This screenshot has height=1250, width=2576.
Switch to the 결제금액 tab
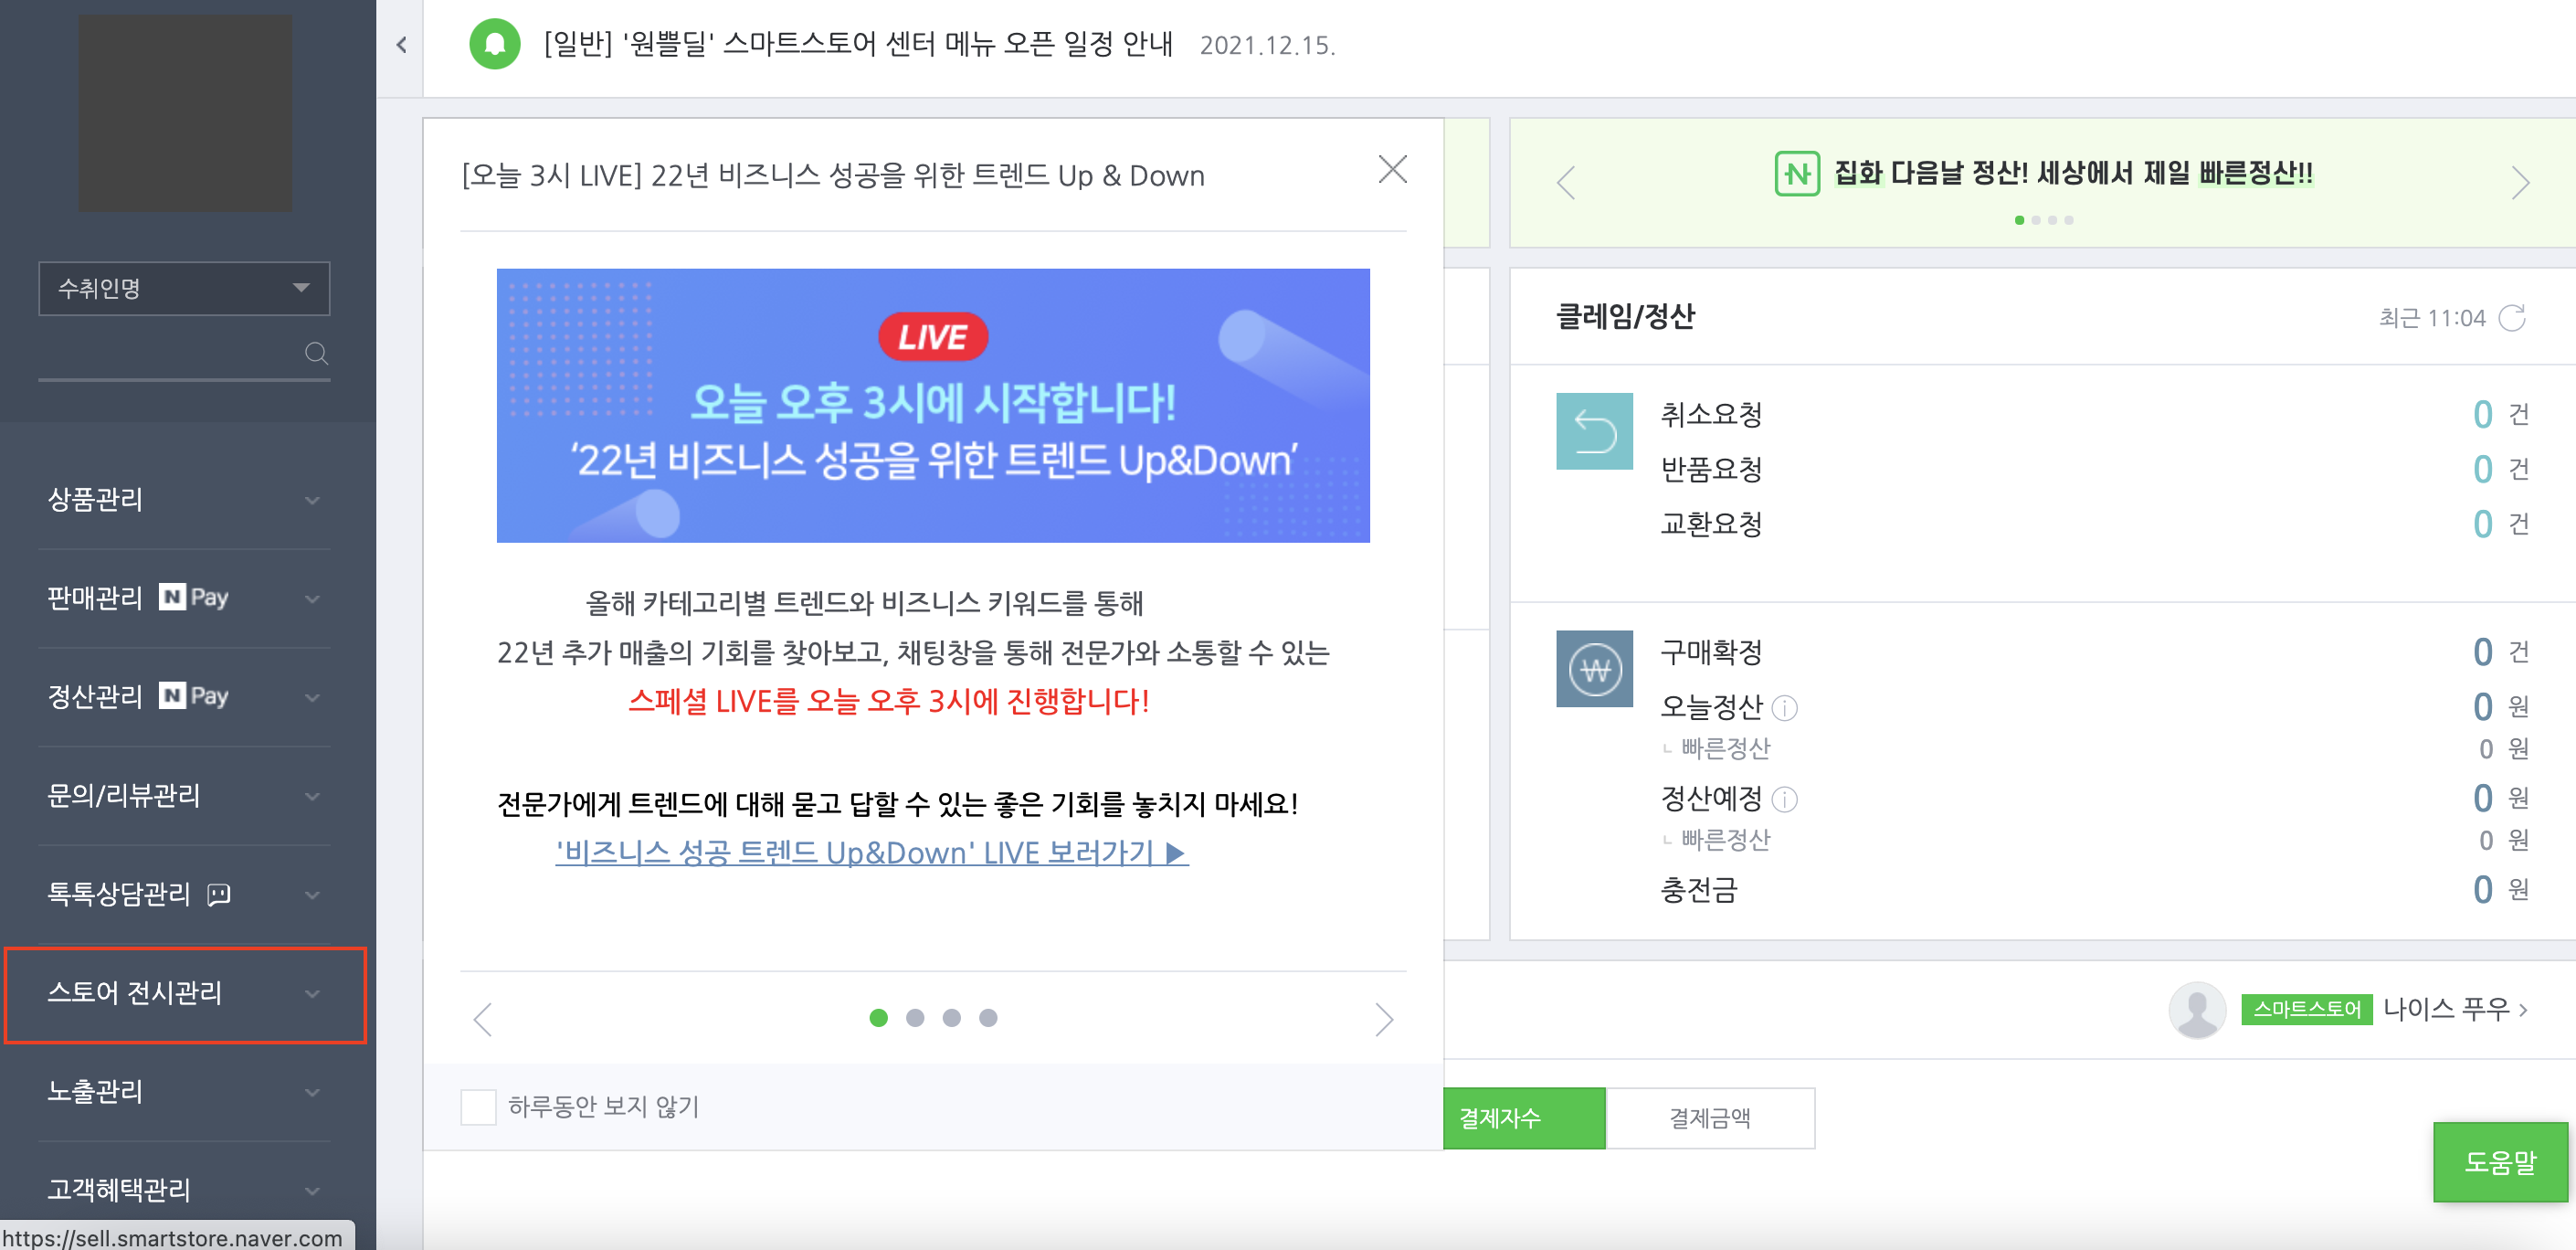click(1710, 1118)
